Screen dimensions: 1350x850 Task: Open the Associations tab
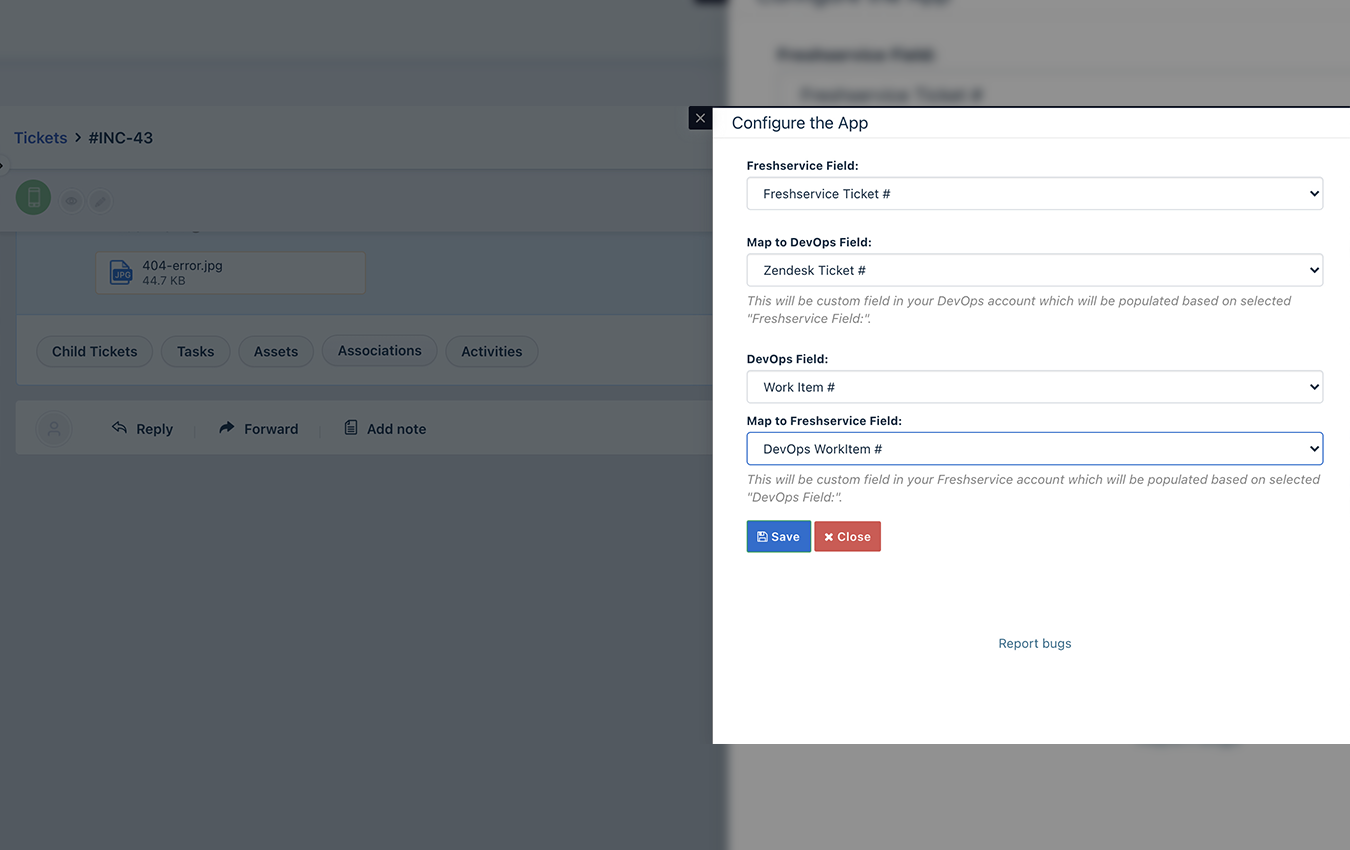[379, 351]
